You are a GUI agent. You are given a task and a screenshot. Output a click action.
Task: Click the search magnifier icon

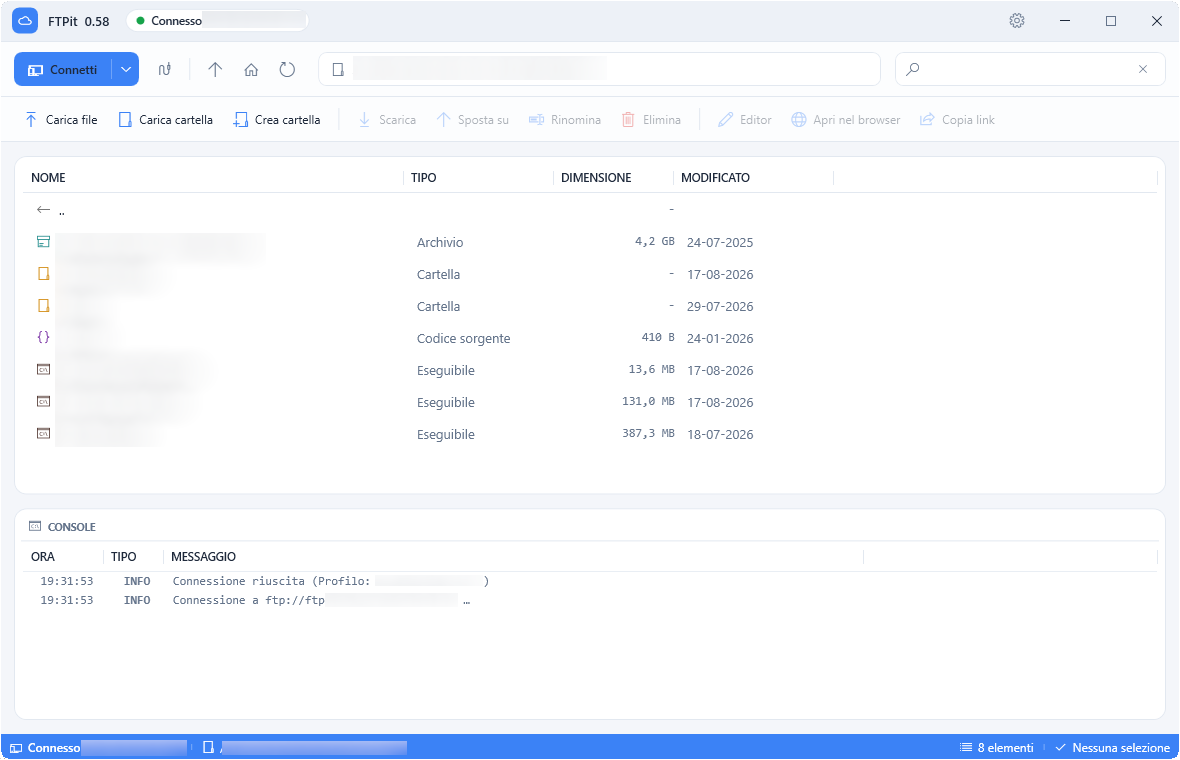pyautogui.click(x=913, y=69)
